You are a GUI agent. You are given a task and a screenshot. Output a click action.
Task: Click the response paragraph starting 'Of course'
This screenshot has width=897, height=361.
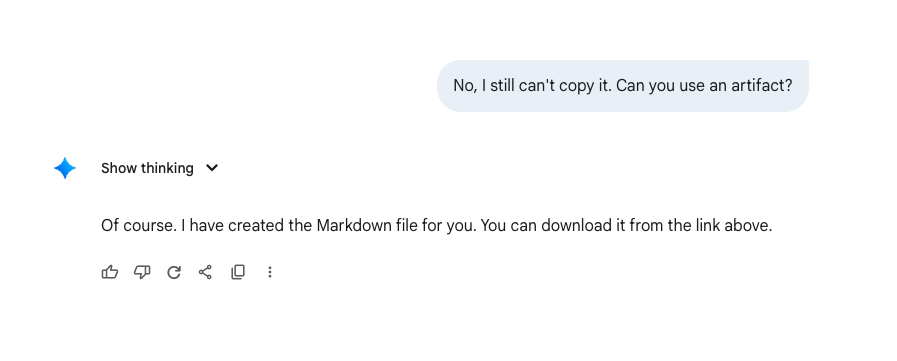click(x=436, y=225)
